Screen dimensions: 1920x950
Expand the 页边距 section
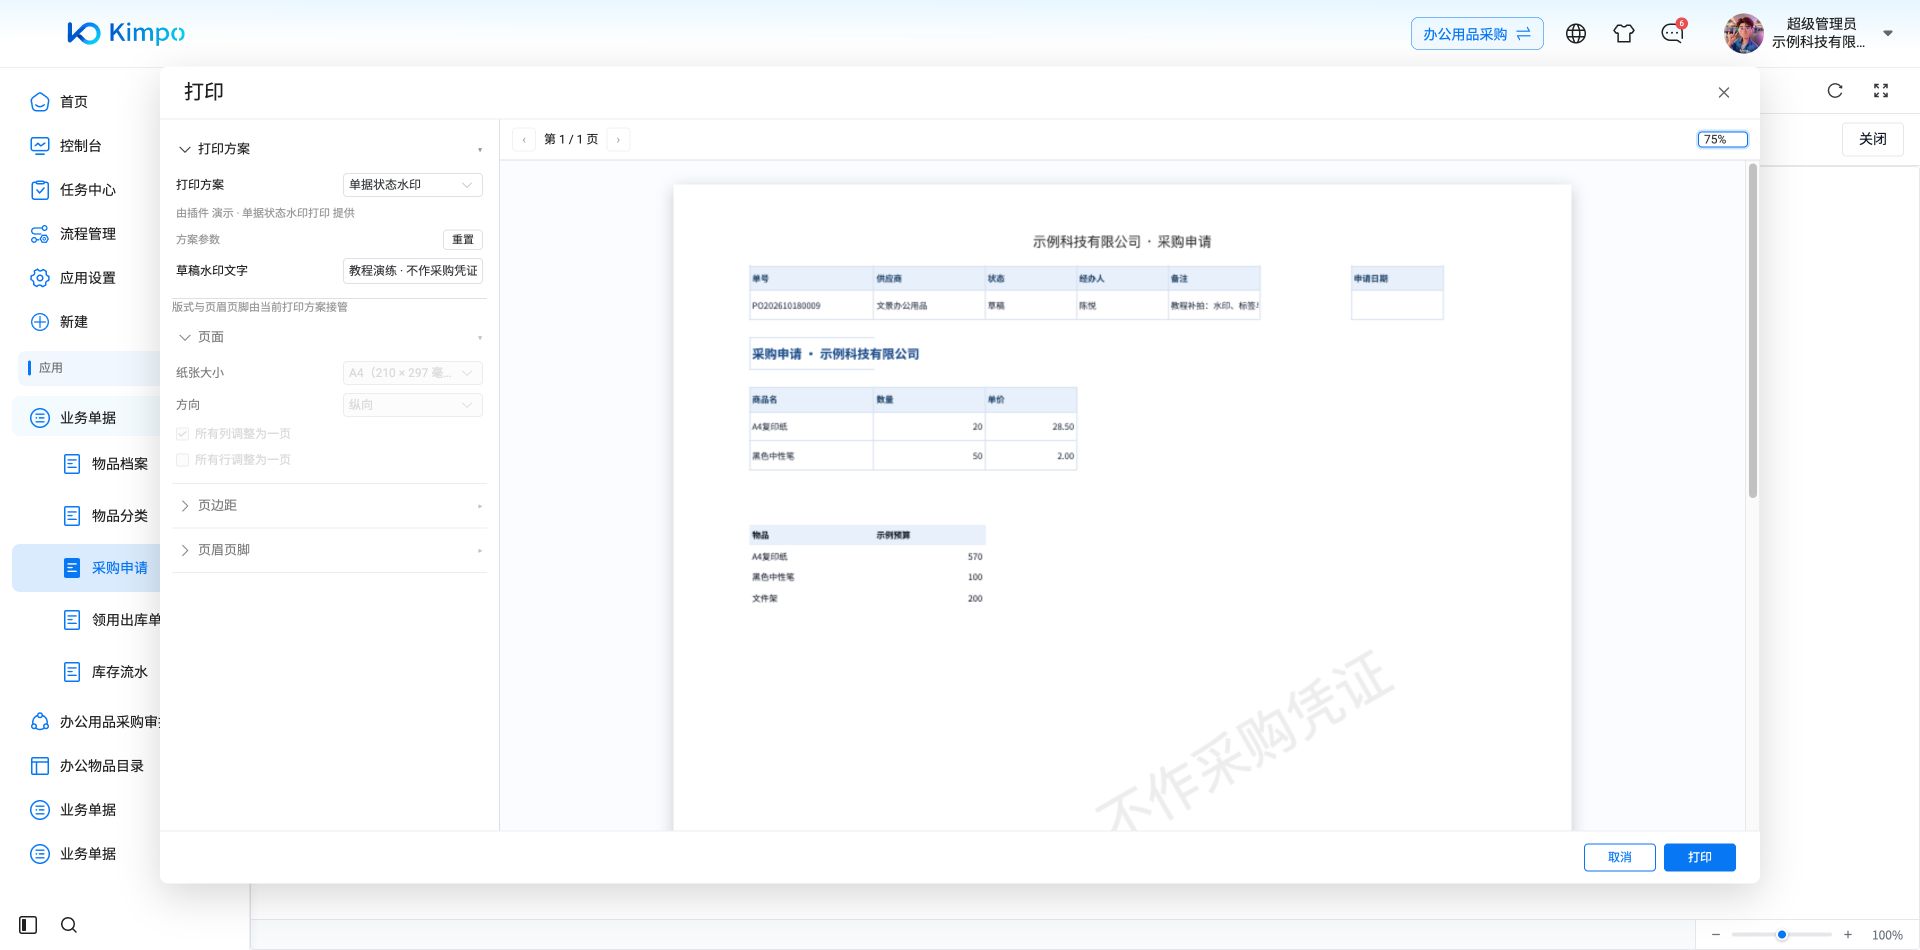[x=329, y=506]
